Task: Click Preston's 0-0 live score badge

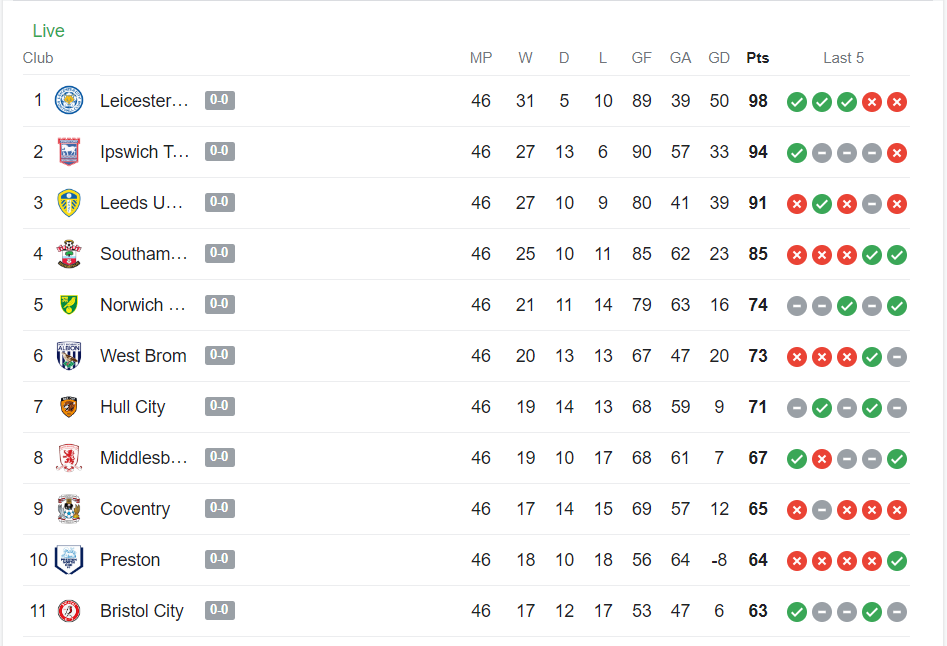Action: click(220, 559)
